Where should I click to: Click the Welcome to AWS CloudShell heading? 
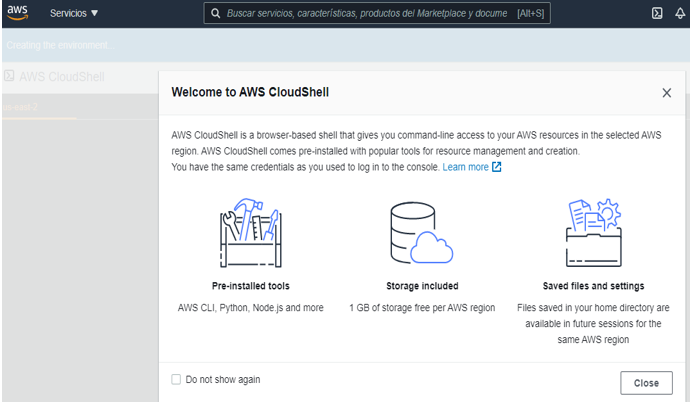coord(250,92)
